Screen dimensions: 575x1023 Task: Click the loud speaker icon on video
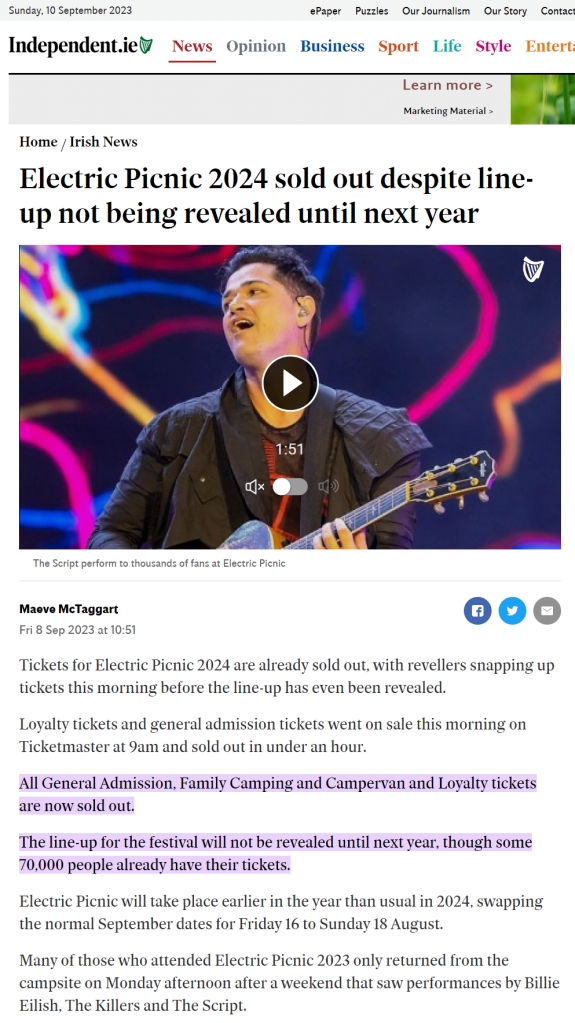click(x=328, y=487)
